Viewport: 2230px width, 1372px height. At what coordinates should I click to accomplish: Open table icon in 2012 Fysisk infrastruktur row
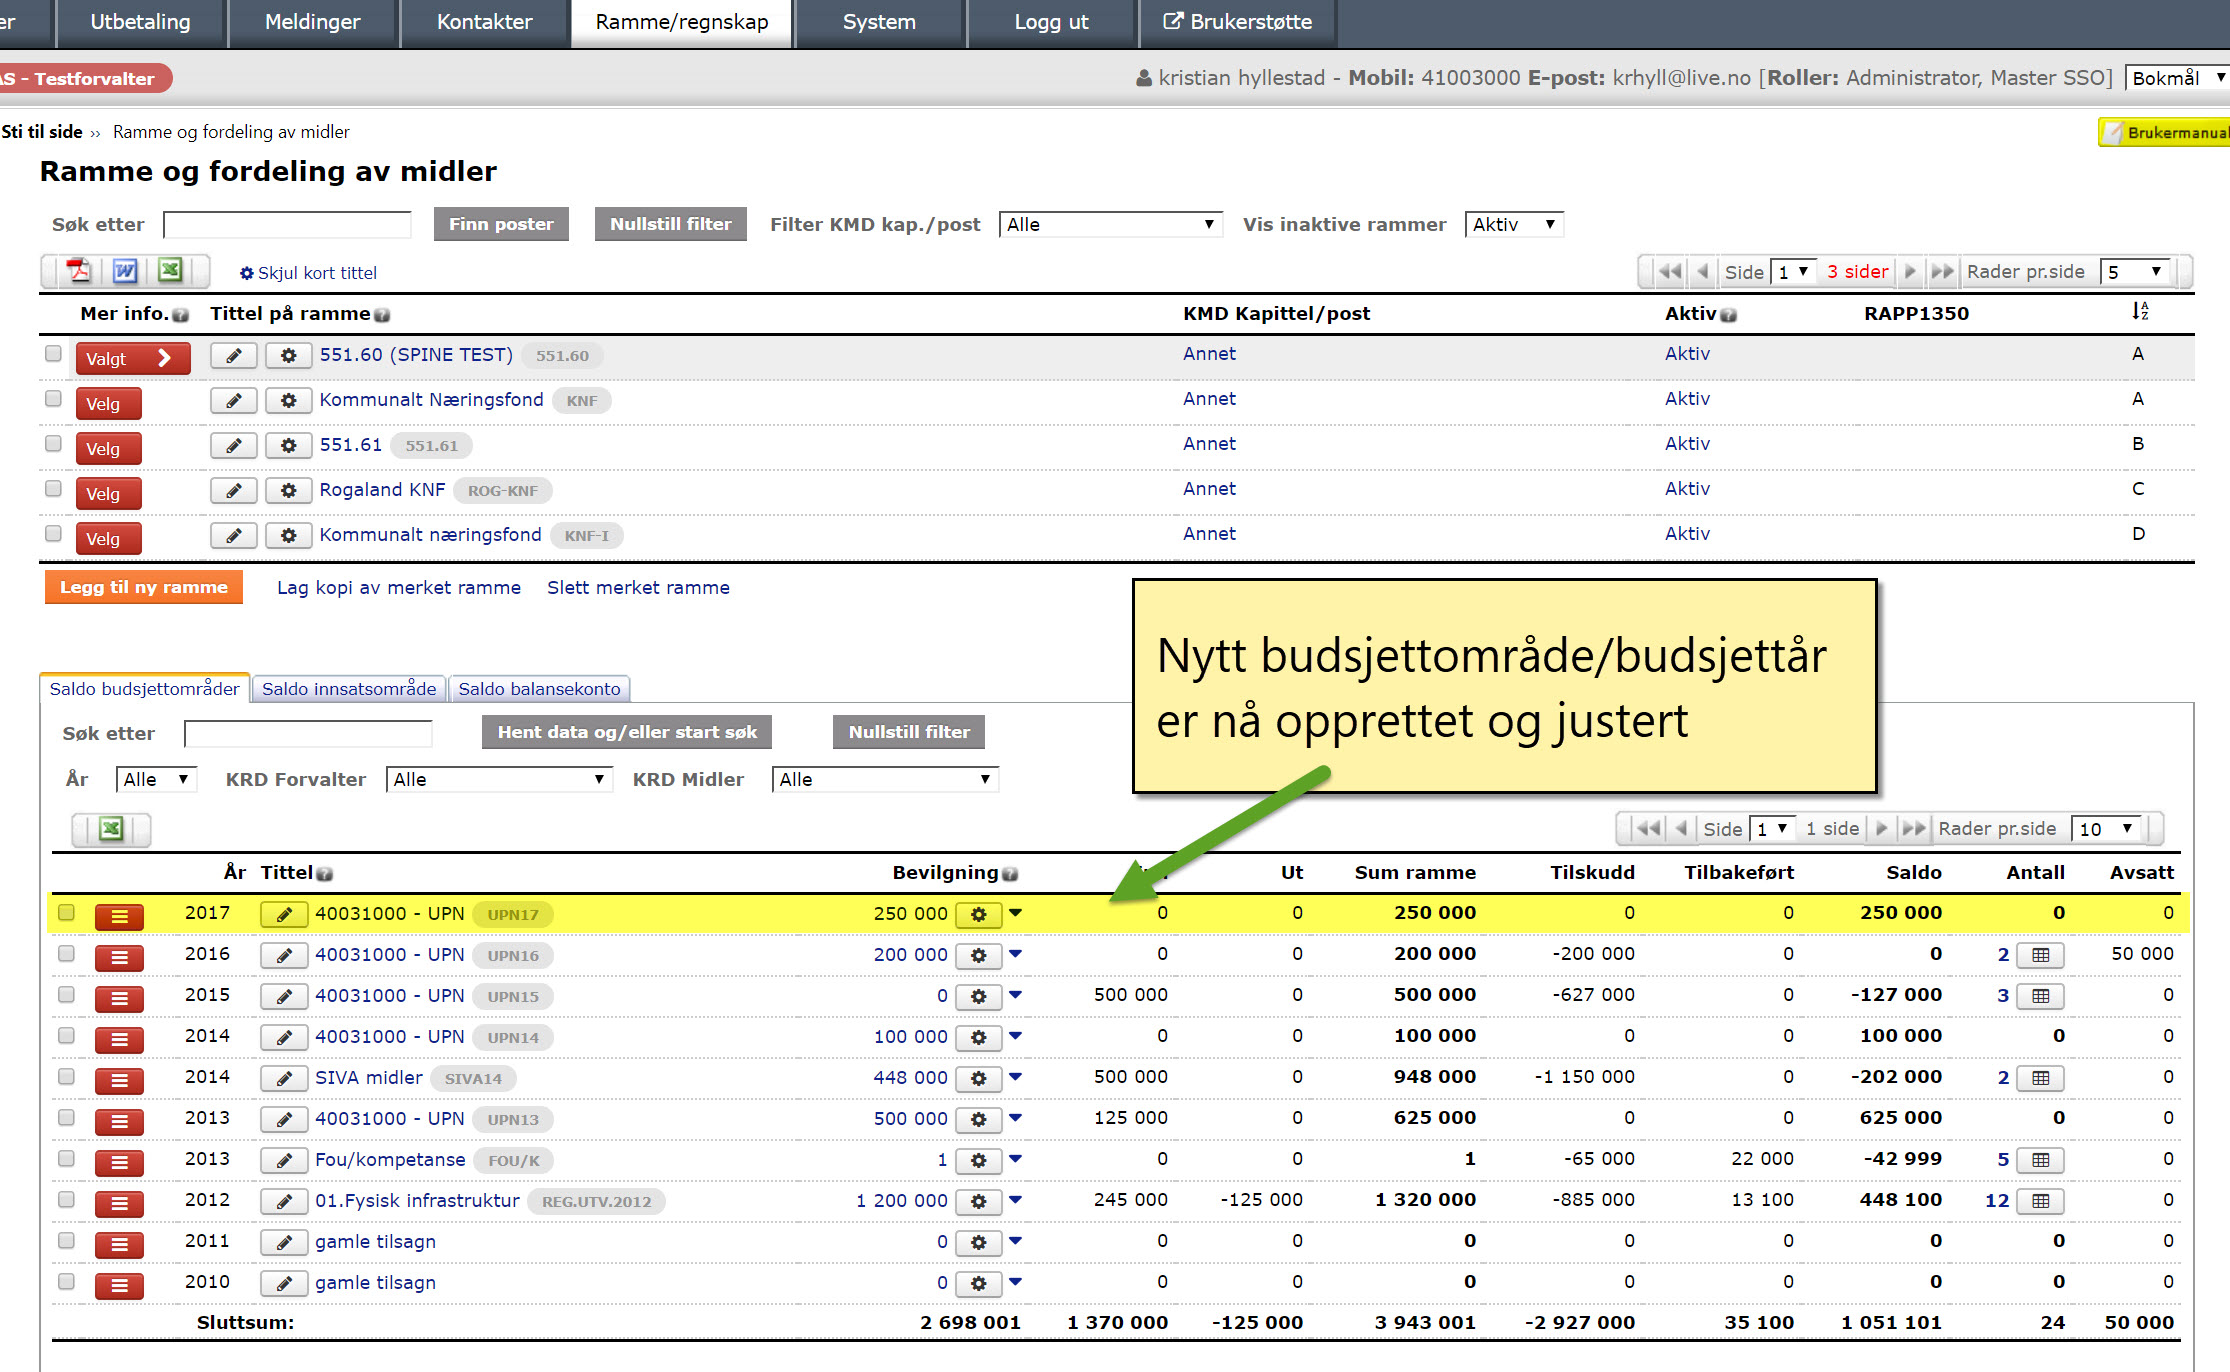(x=2040, y=1201)
